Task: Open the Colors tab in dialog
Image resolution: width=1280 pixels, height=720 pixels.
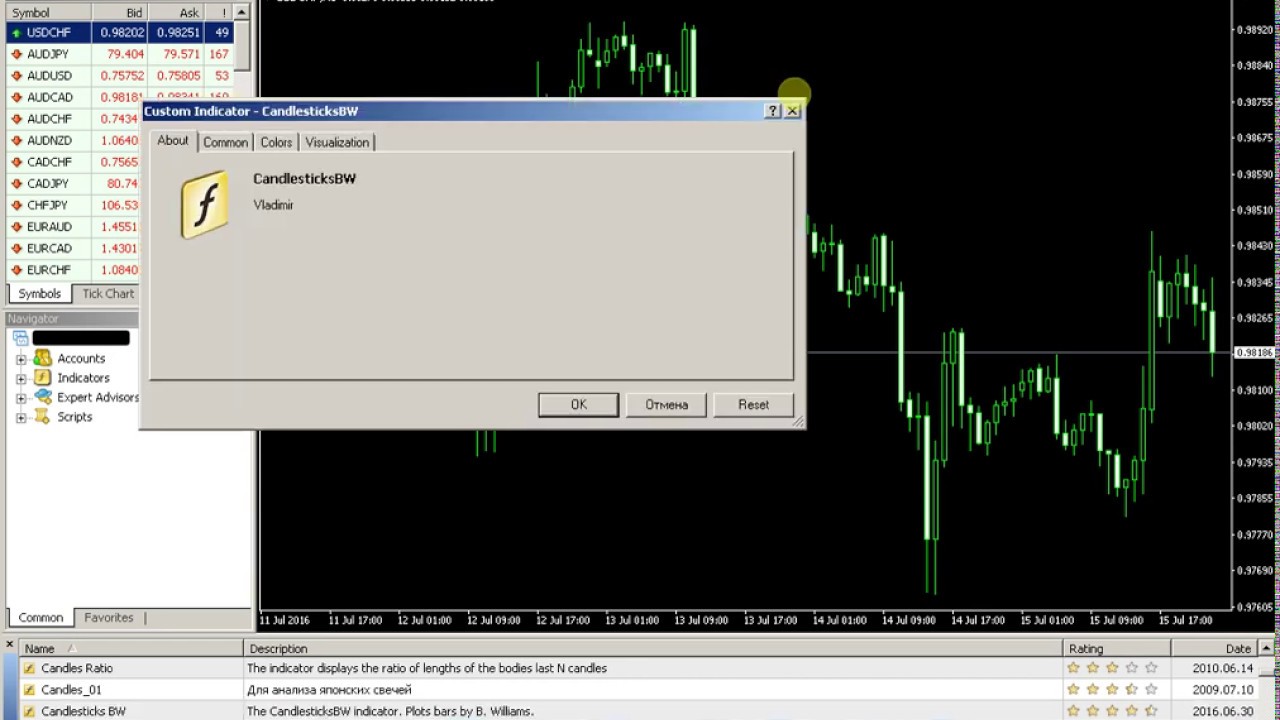Action: pyautogui.click(x=276, y=142)
